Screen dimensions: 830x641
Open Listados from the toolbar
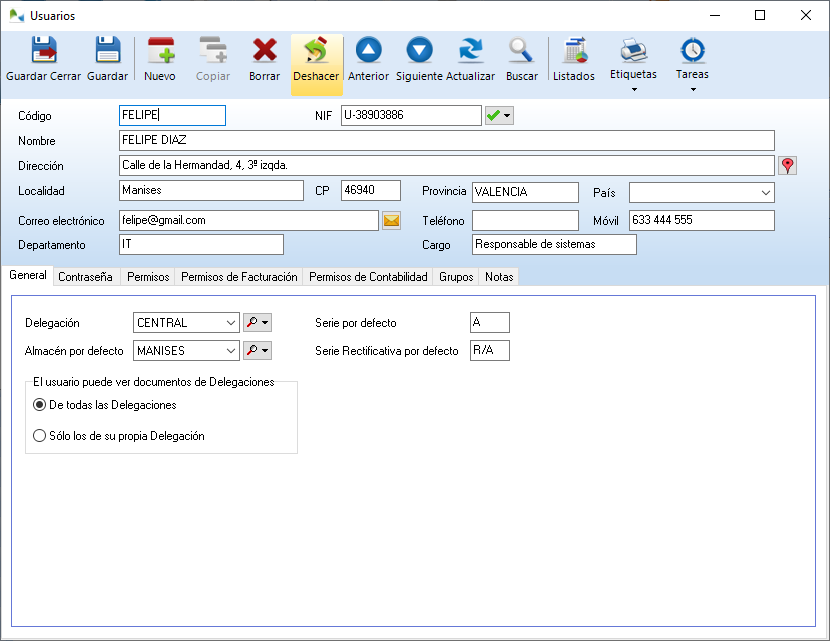click(573, 55)
